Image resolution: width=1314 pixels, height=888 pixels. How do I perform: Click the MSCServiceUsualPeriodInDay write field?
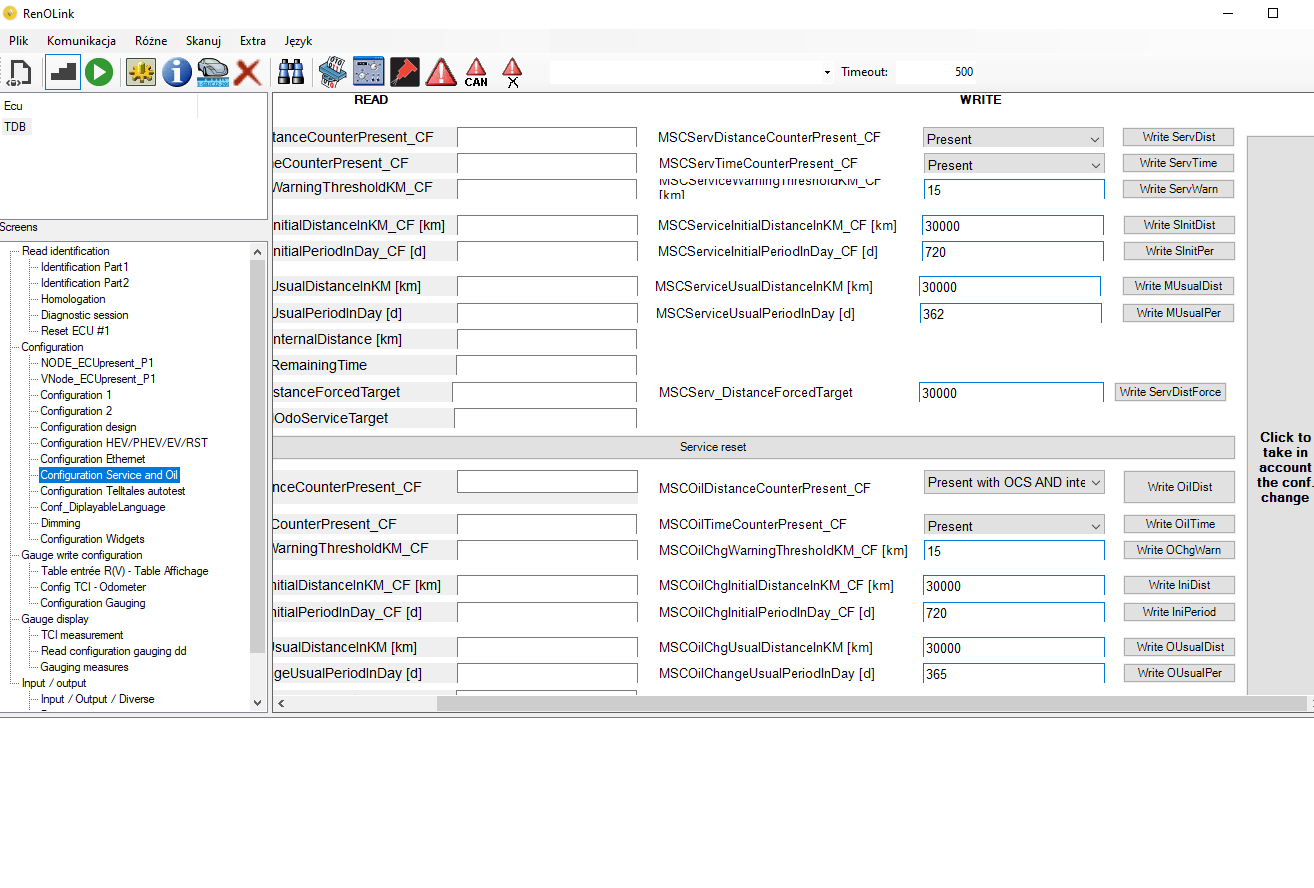tap(1010, 313)
